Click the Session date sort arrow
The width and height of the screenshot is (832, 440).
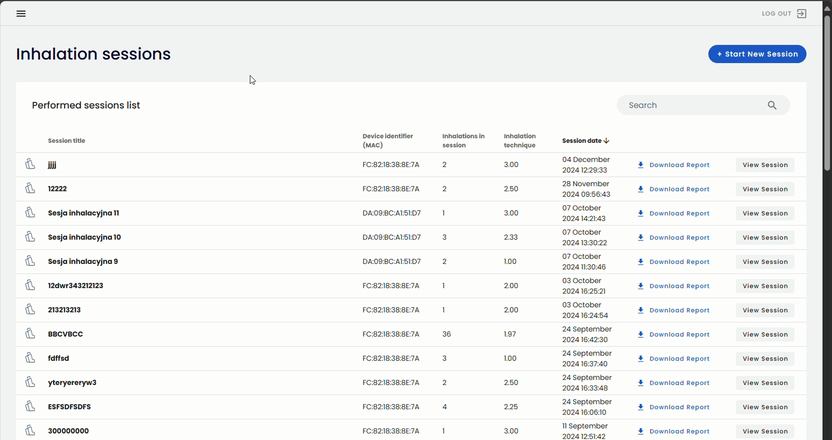pos(606,141)
